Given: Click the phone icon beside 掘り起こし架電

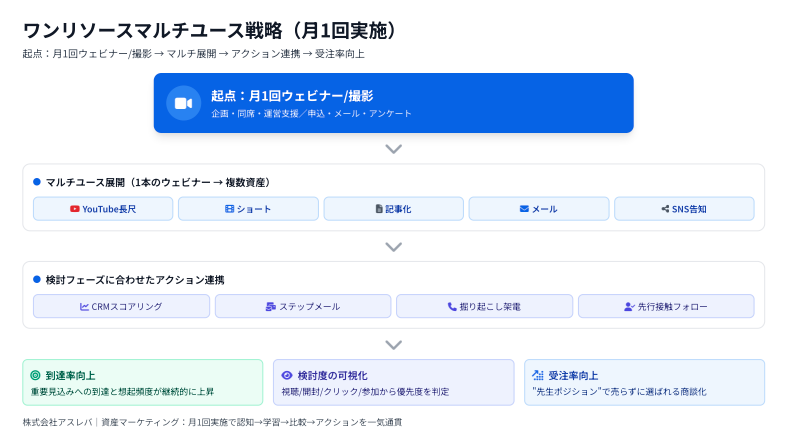Looking at the screenshot, I should 452,306.
